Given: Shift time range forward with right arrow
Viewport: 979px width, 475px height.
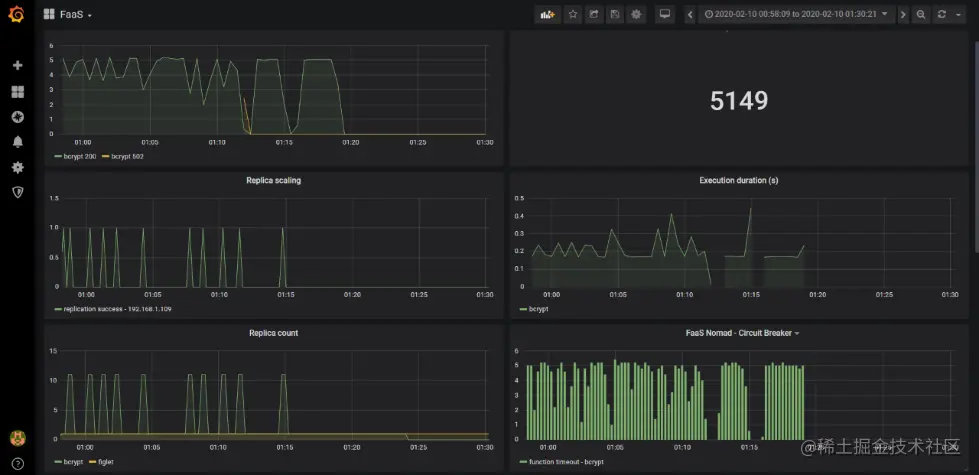Looking at the screenshot, I should pos(903,14).
